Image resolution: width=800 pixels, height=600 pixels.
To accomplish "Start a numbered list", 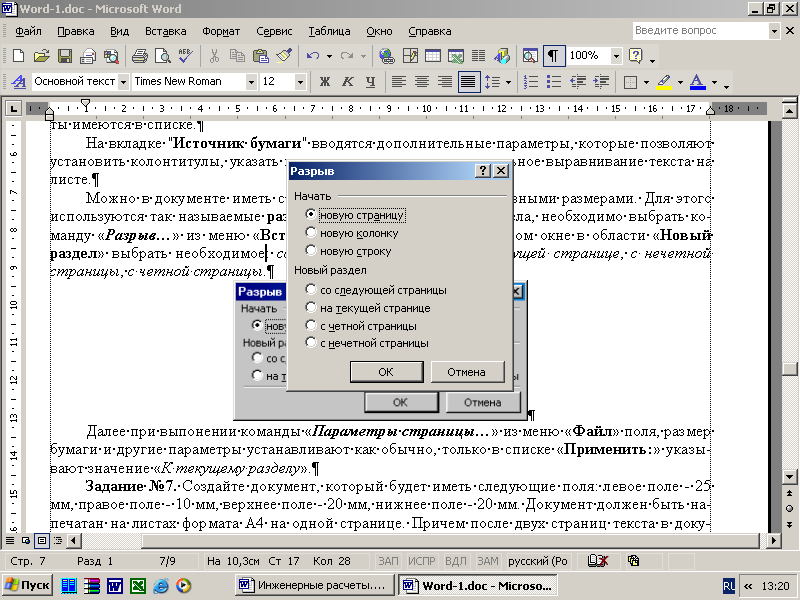I will pos(531,82).
